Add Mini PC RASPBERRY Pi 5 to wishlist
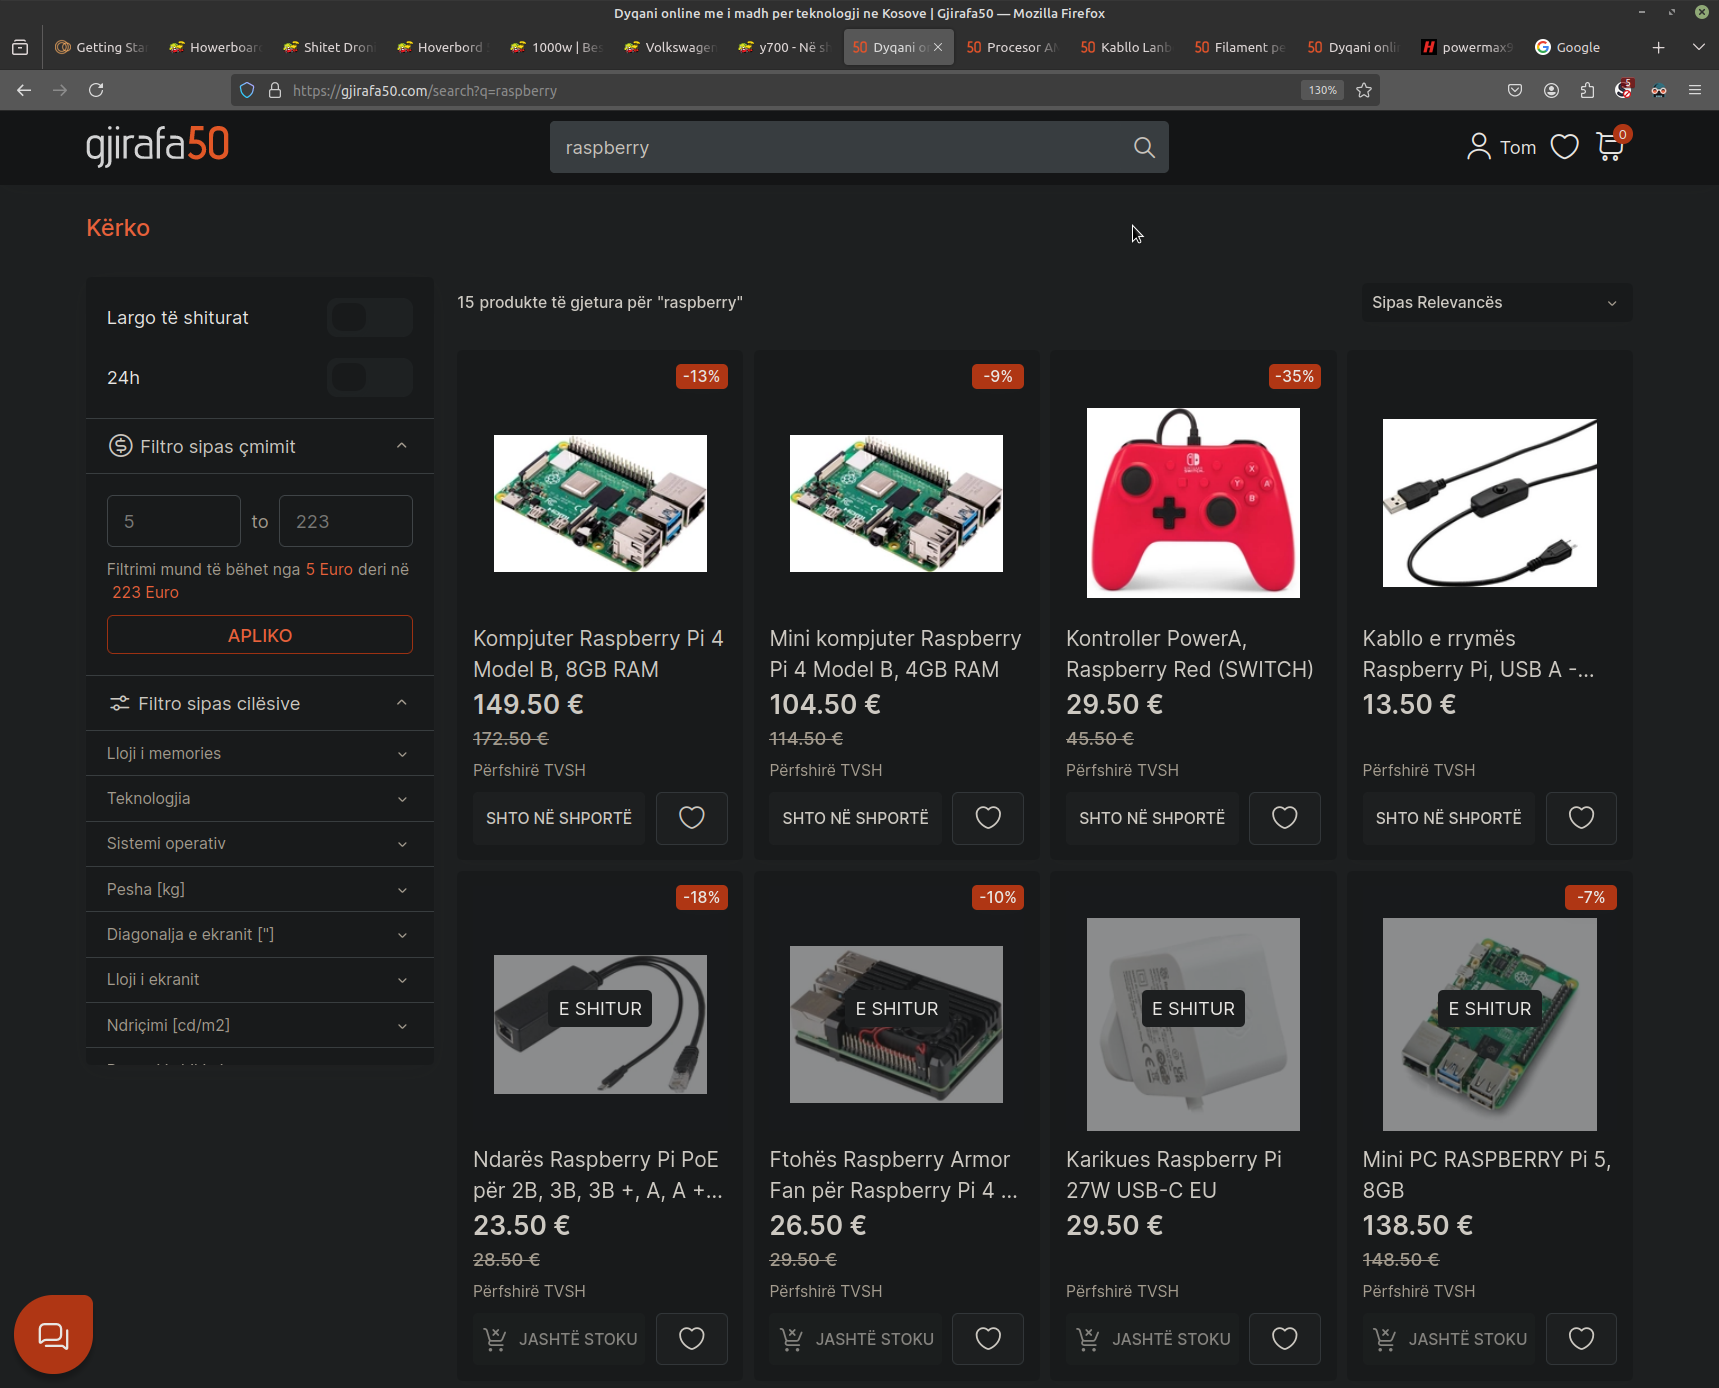This screenshot has width=1719, height=1388. tap(1581, 1339)
